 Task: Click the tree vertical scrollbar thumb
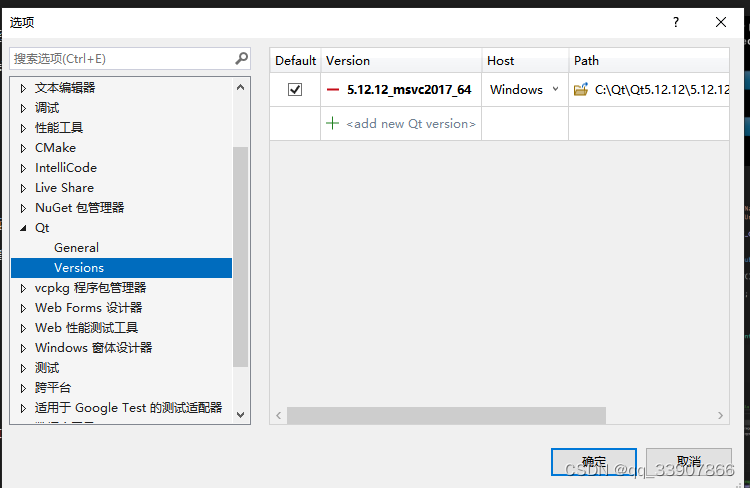tap(241, 257)
